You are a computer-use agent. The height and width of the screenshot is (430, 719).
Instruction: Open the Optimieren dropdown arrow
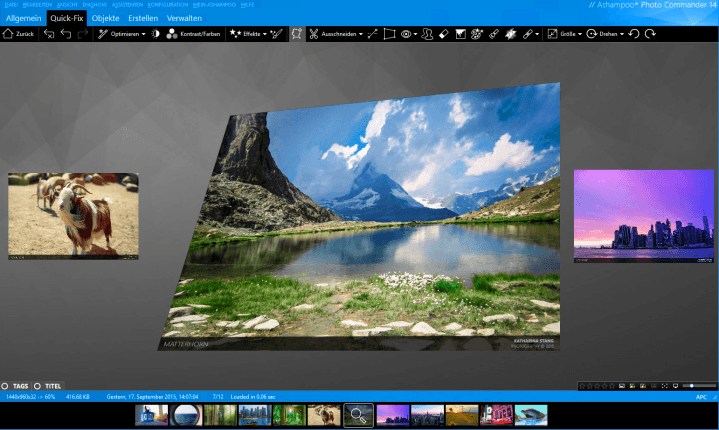tap(144, 34)
